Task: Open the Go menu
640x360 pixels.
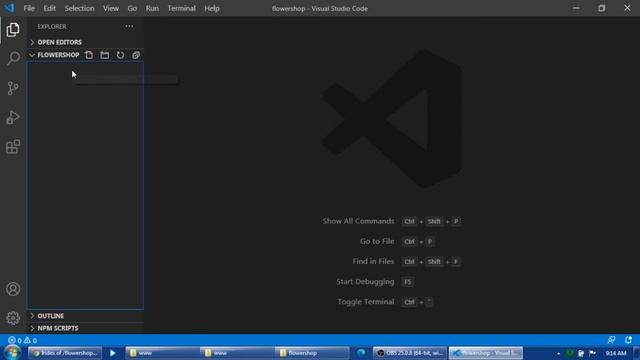Action: click(x=132, y=8)
